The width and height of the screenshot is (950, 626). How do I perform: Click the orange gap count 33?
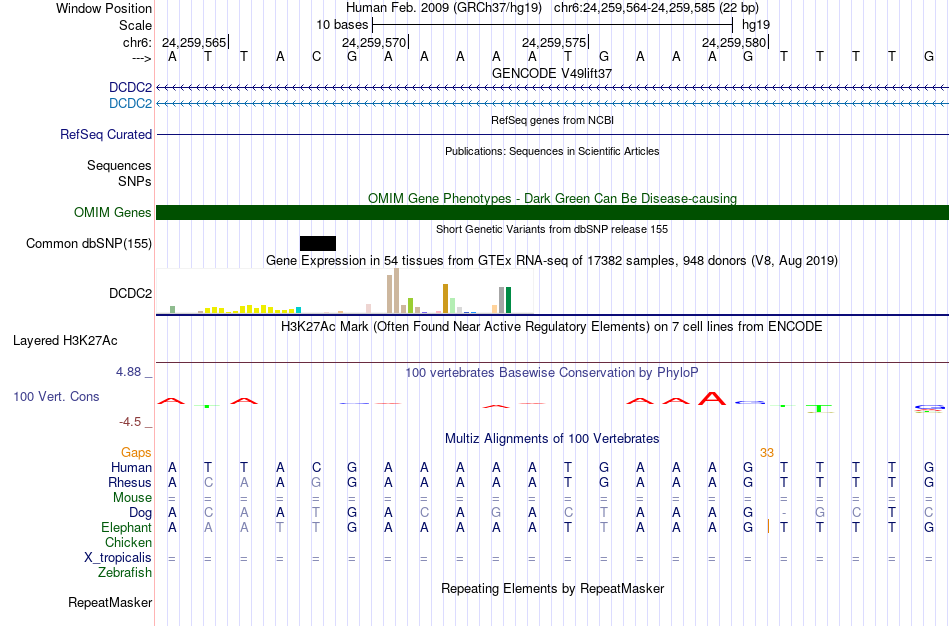point(766,453)
